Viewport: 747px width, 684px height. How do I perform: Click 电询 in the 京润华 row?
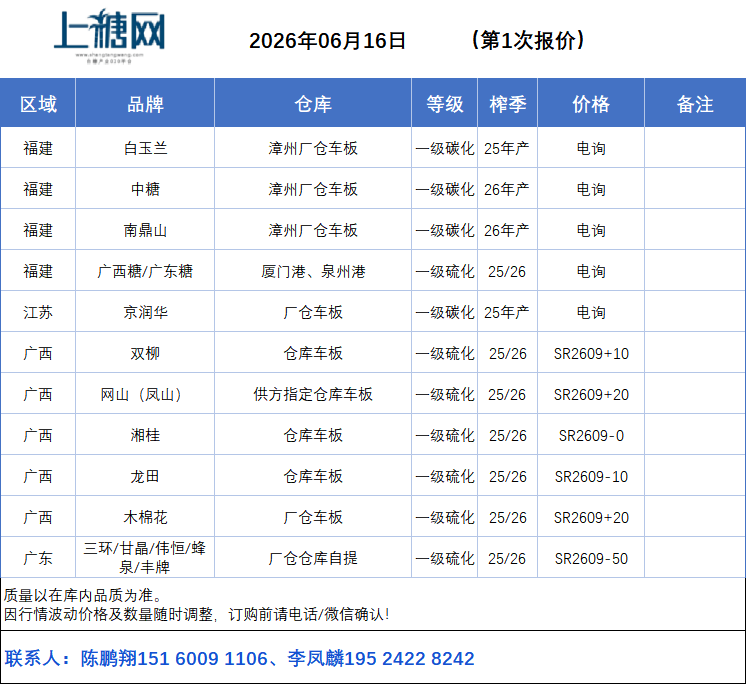coord(591,312)
